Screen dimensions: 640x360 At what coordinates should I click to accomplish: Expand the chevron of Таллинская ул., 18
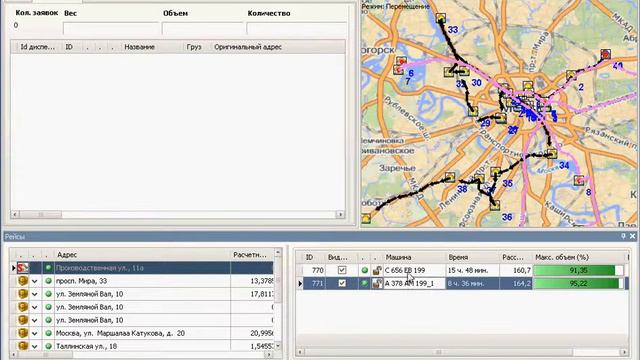click(x=35, y=347)
